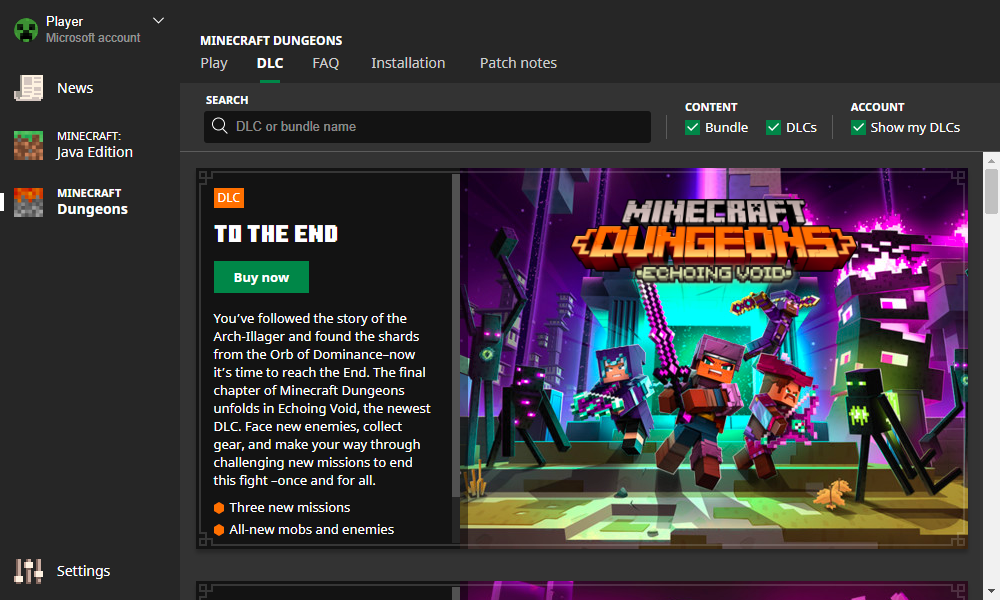Uncheck the DLCs content filter

(x=773, y=128)
